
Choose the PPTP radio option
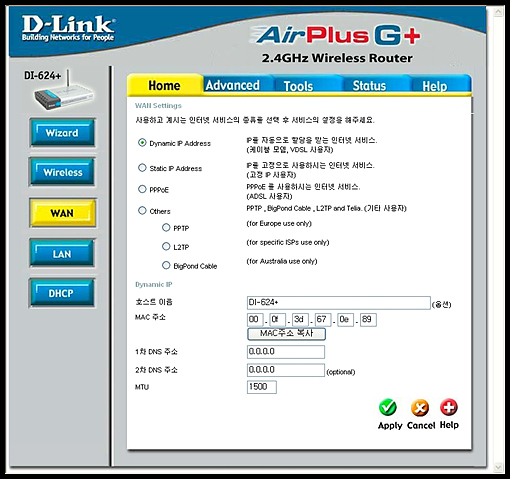pyautogui.click(x=166, y=228)
